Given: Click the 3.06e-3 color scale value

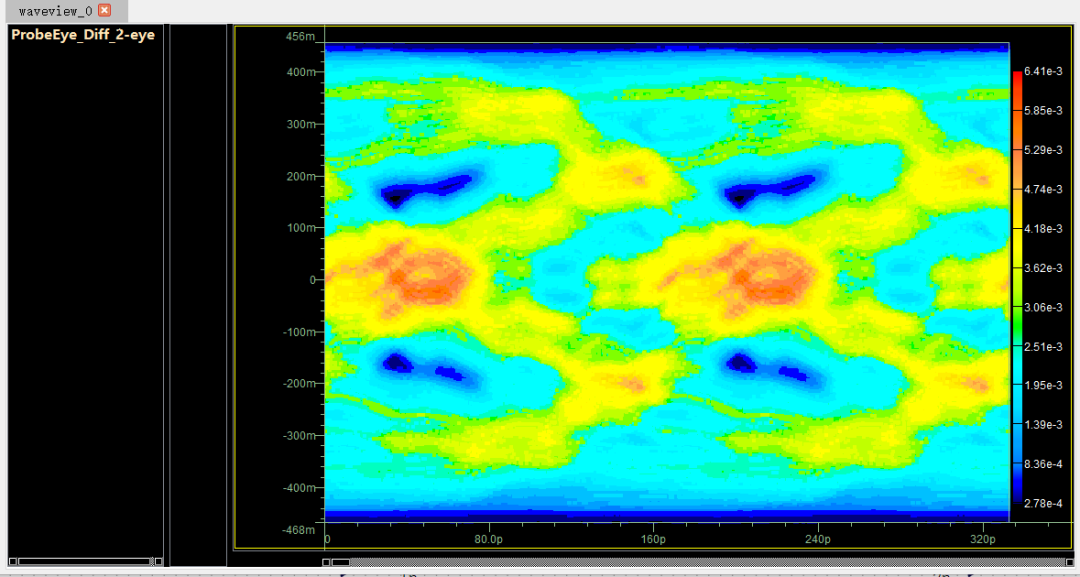Looking at the screenshot, I should click(x=1044, y=307).
